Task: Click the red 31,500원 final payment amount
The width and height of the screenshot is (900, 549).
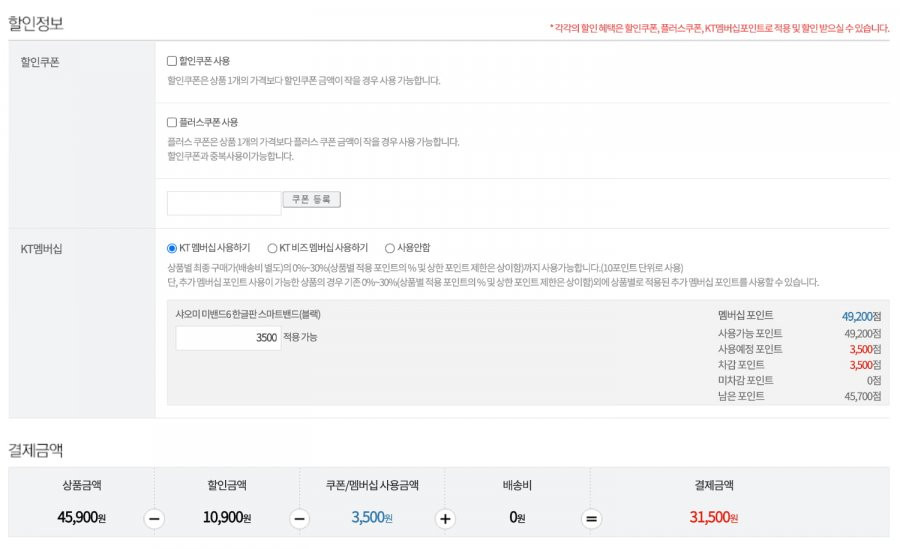Action: coord(713,517)
